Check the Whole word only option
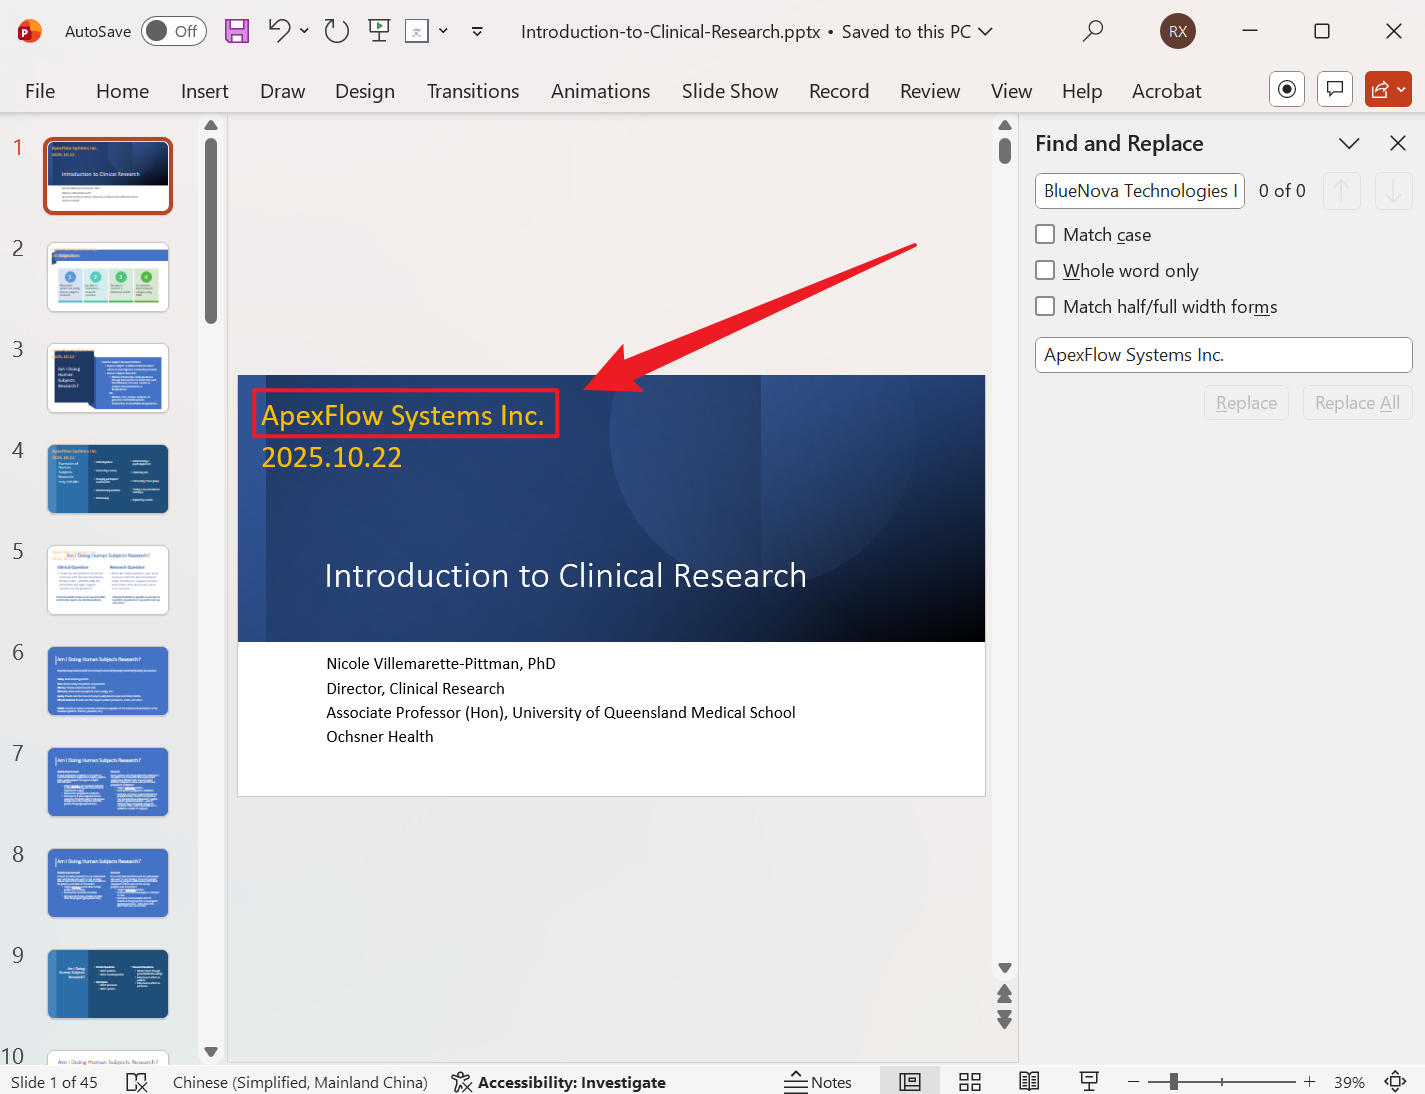This screenshot has width=1425, height=1094. pos(1045,270)
